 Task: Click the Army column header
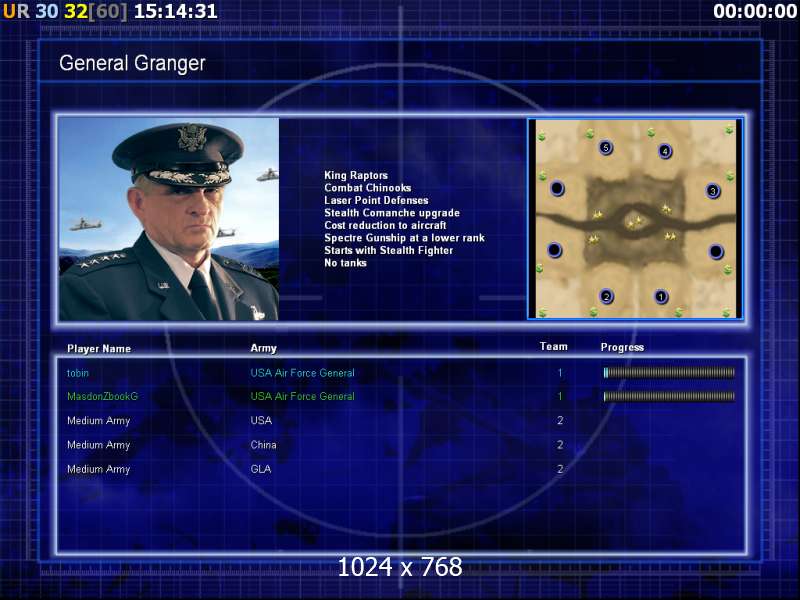pyautogui.click(x=263, y=348)
